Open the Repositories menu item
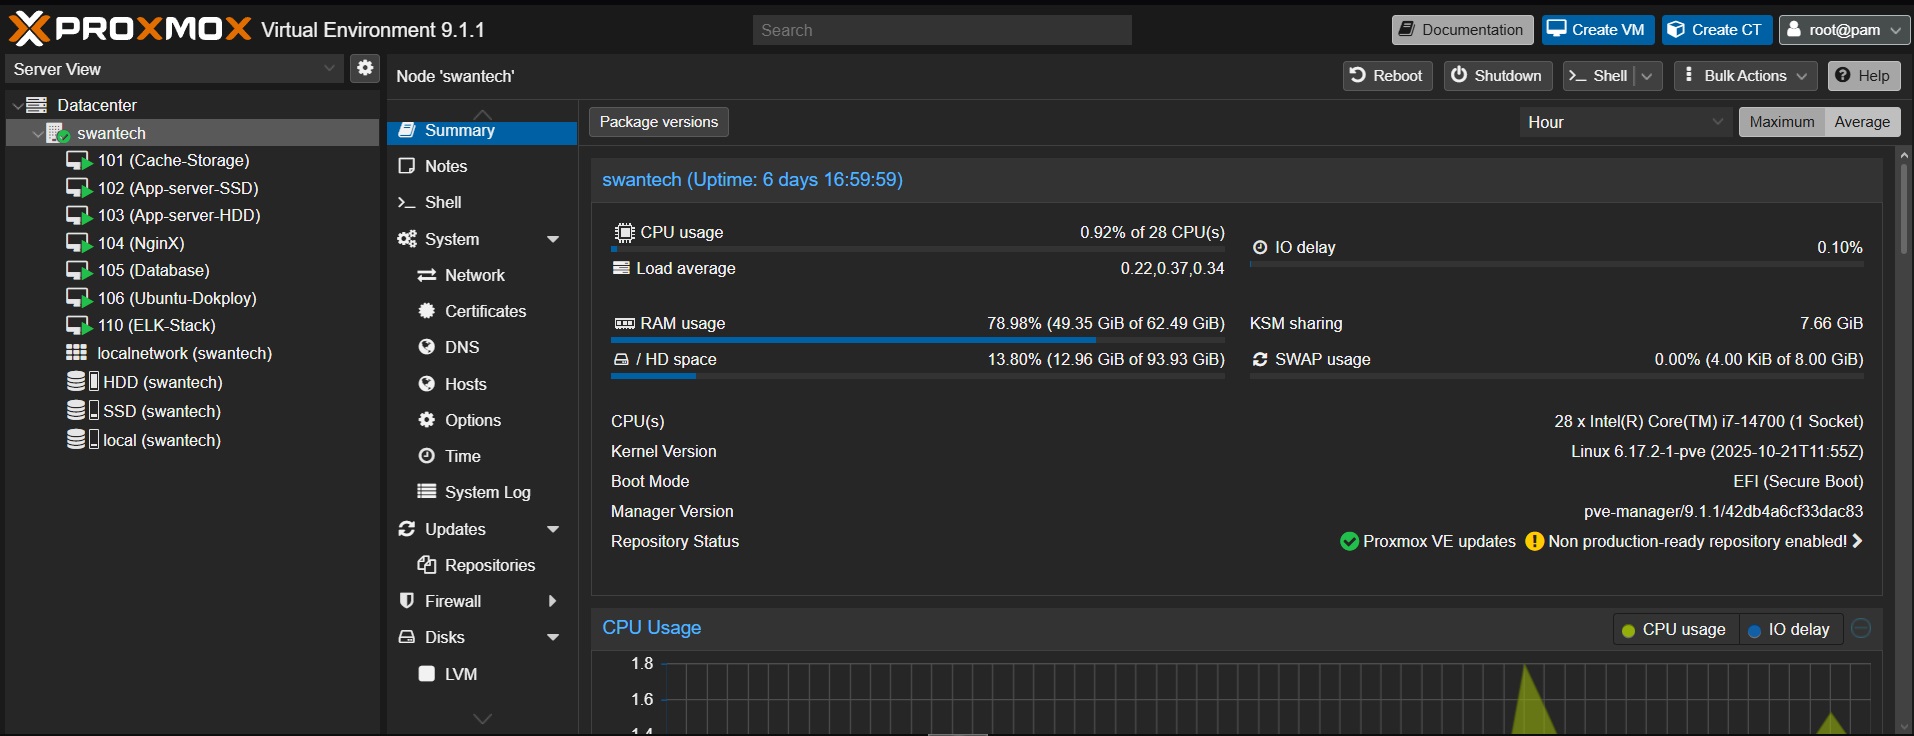 point(482,565)
